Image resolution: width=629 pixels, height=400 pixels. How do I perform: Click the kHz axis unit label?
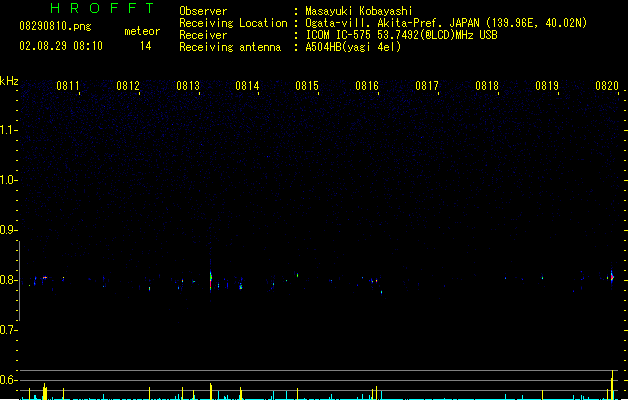point(9,81)
